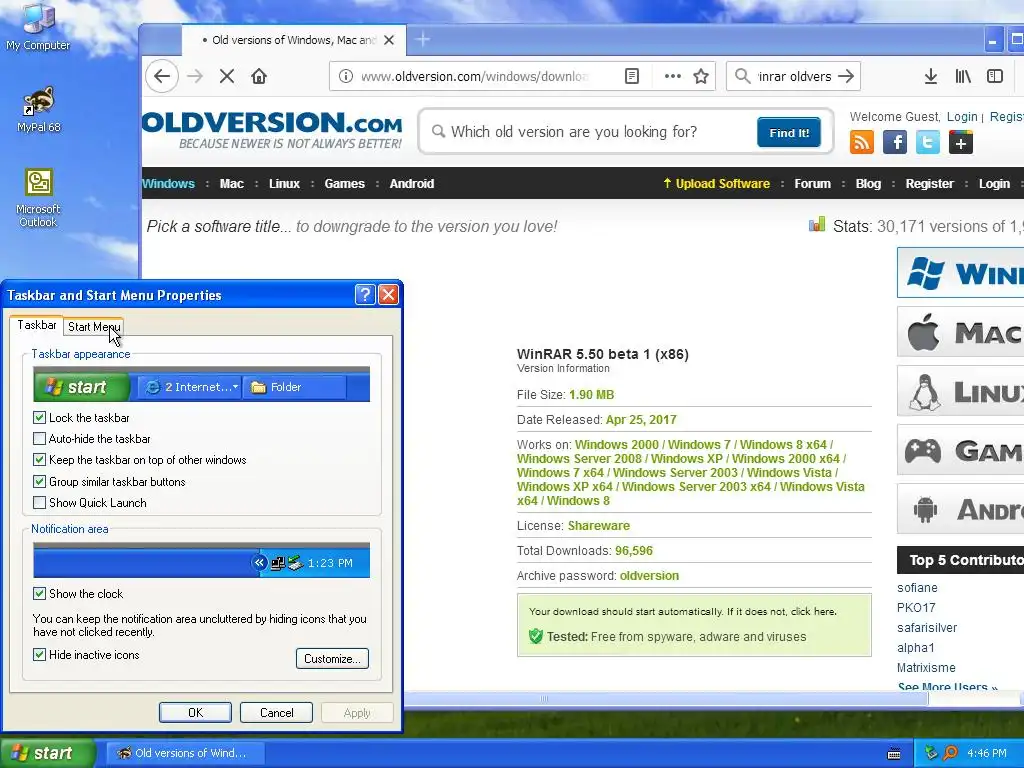Uncheck Lock the taskbar
Image resolution: width=1024 pixels, height=768 pixels.
click(x=39, y=417)
